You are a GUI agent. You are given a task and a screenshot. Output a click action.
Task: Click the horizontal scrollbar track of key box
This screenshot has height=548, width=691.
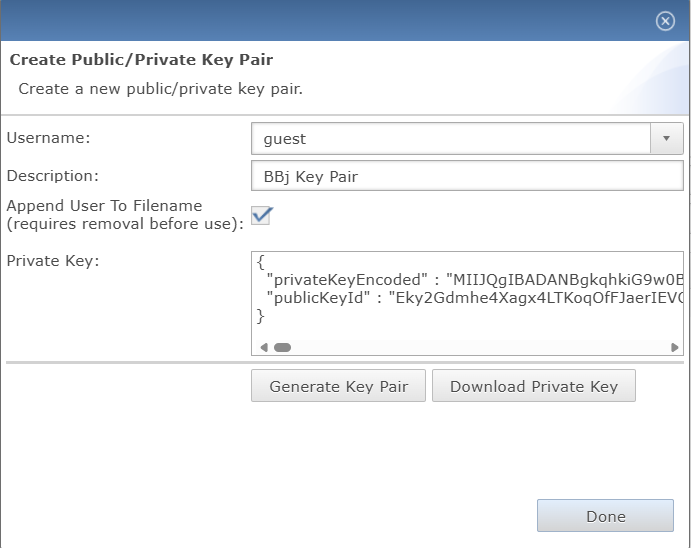[480, 348]
